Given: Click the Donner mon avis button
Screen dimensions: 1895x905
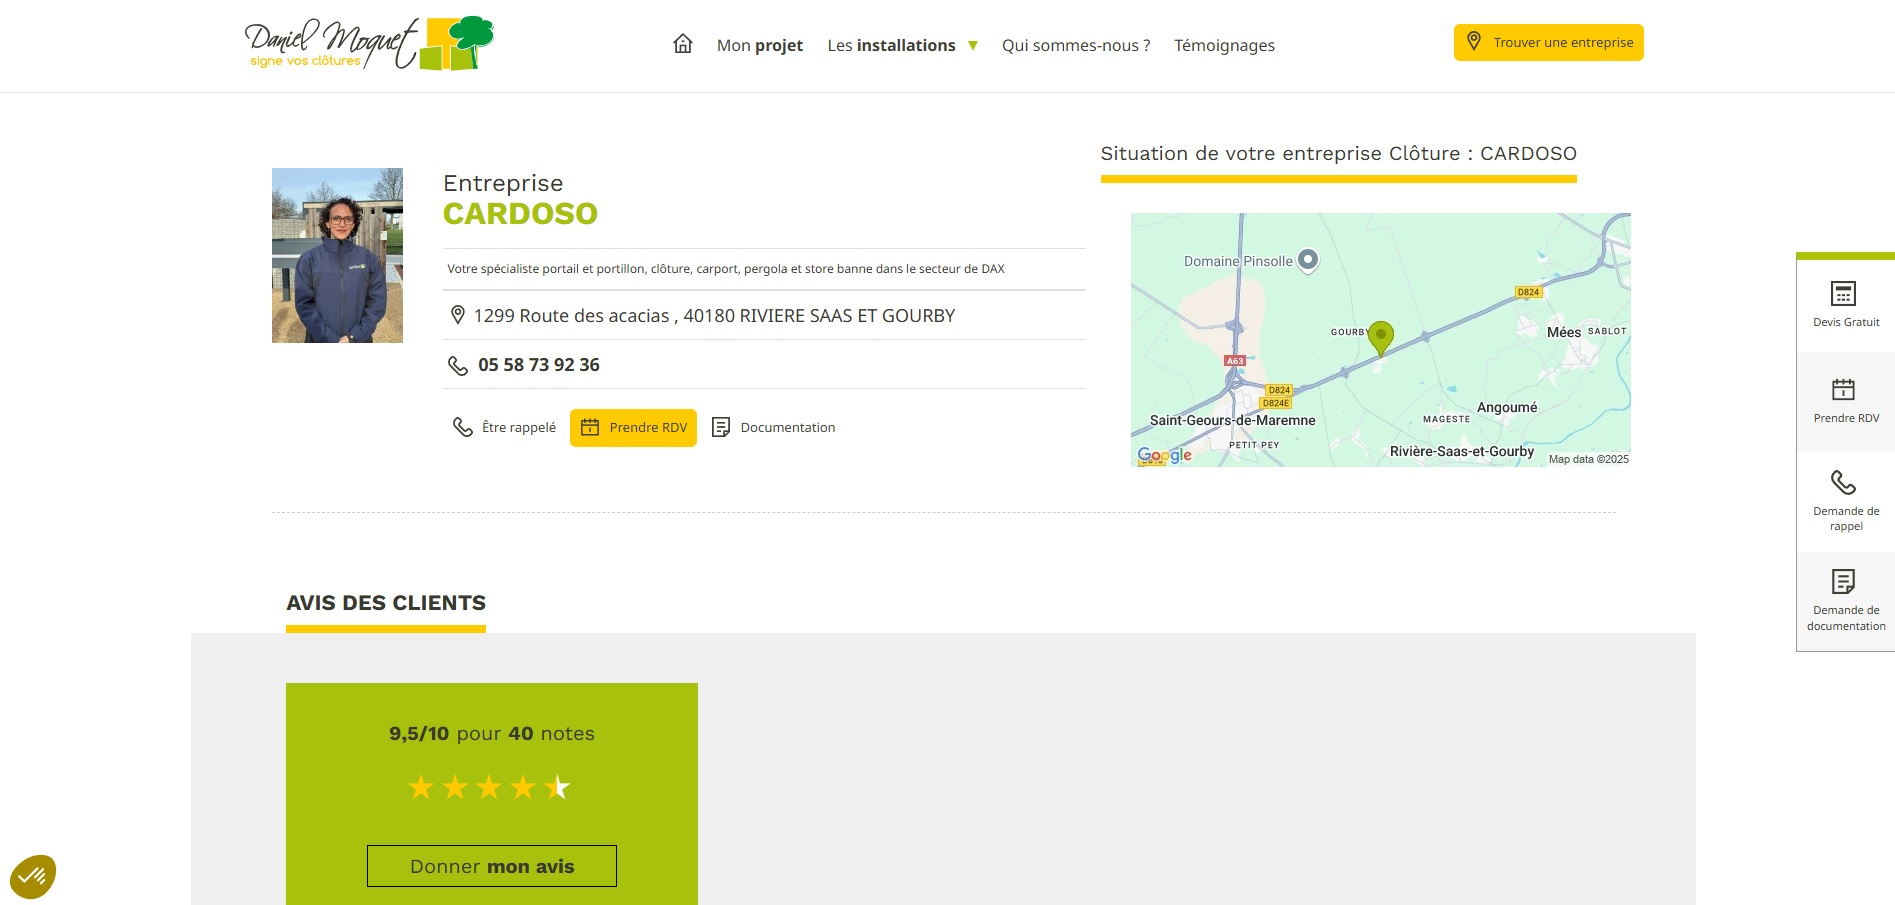Looking at the screenshot, I should click(x=491, y=866).
